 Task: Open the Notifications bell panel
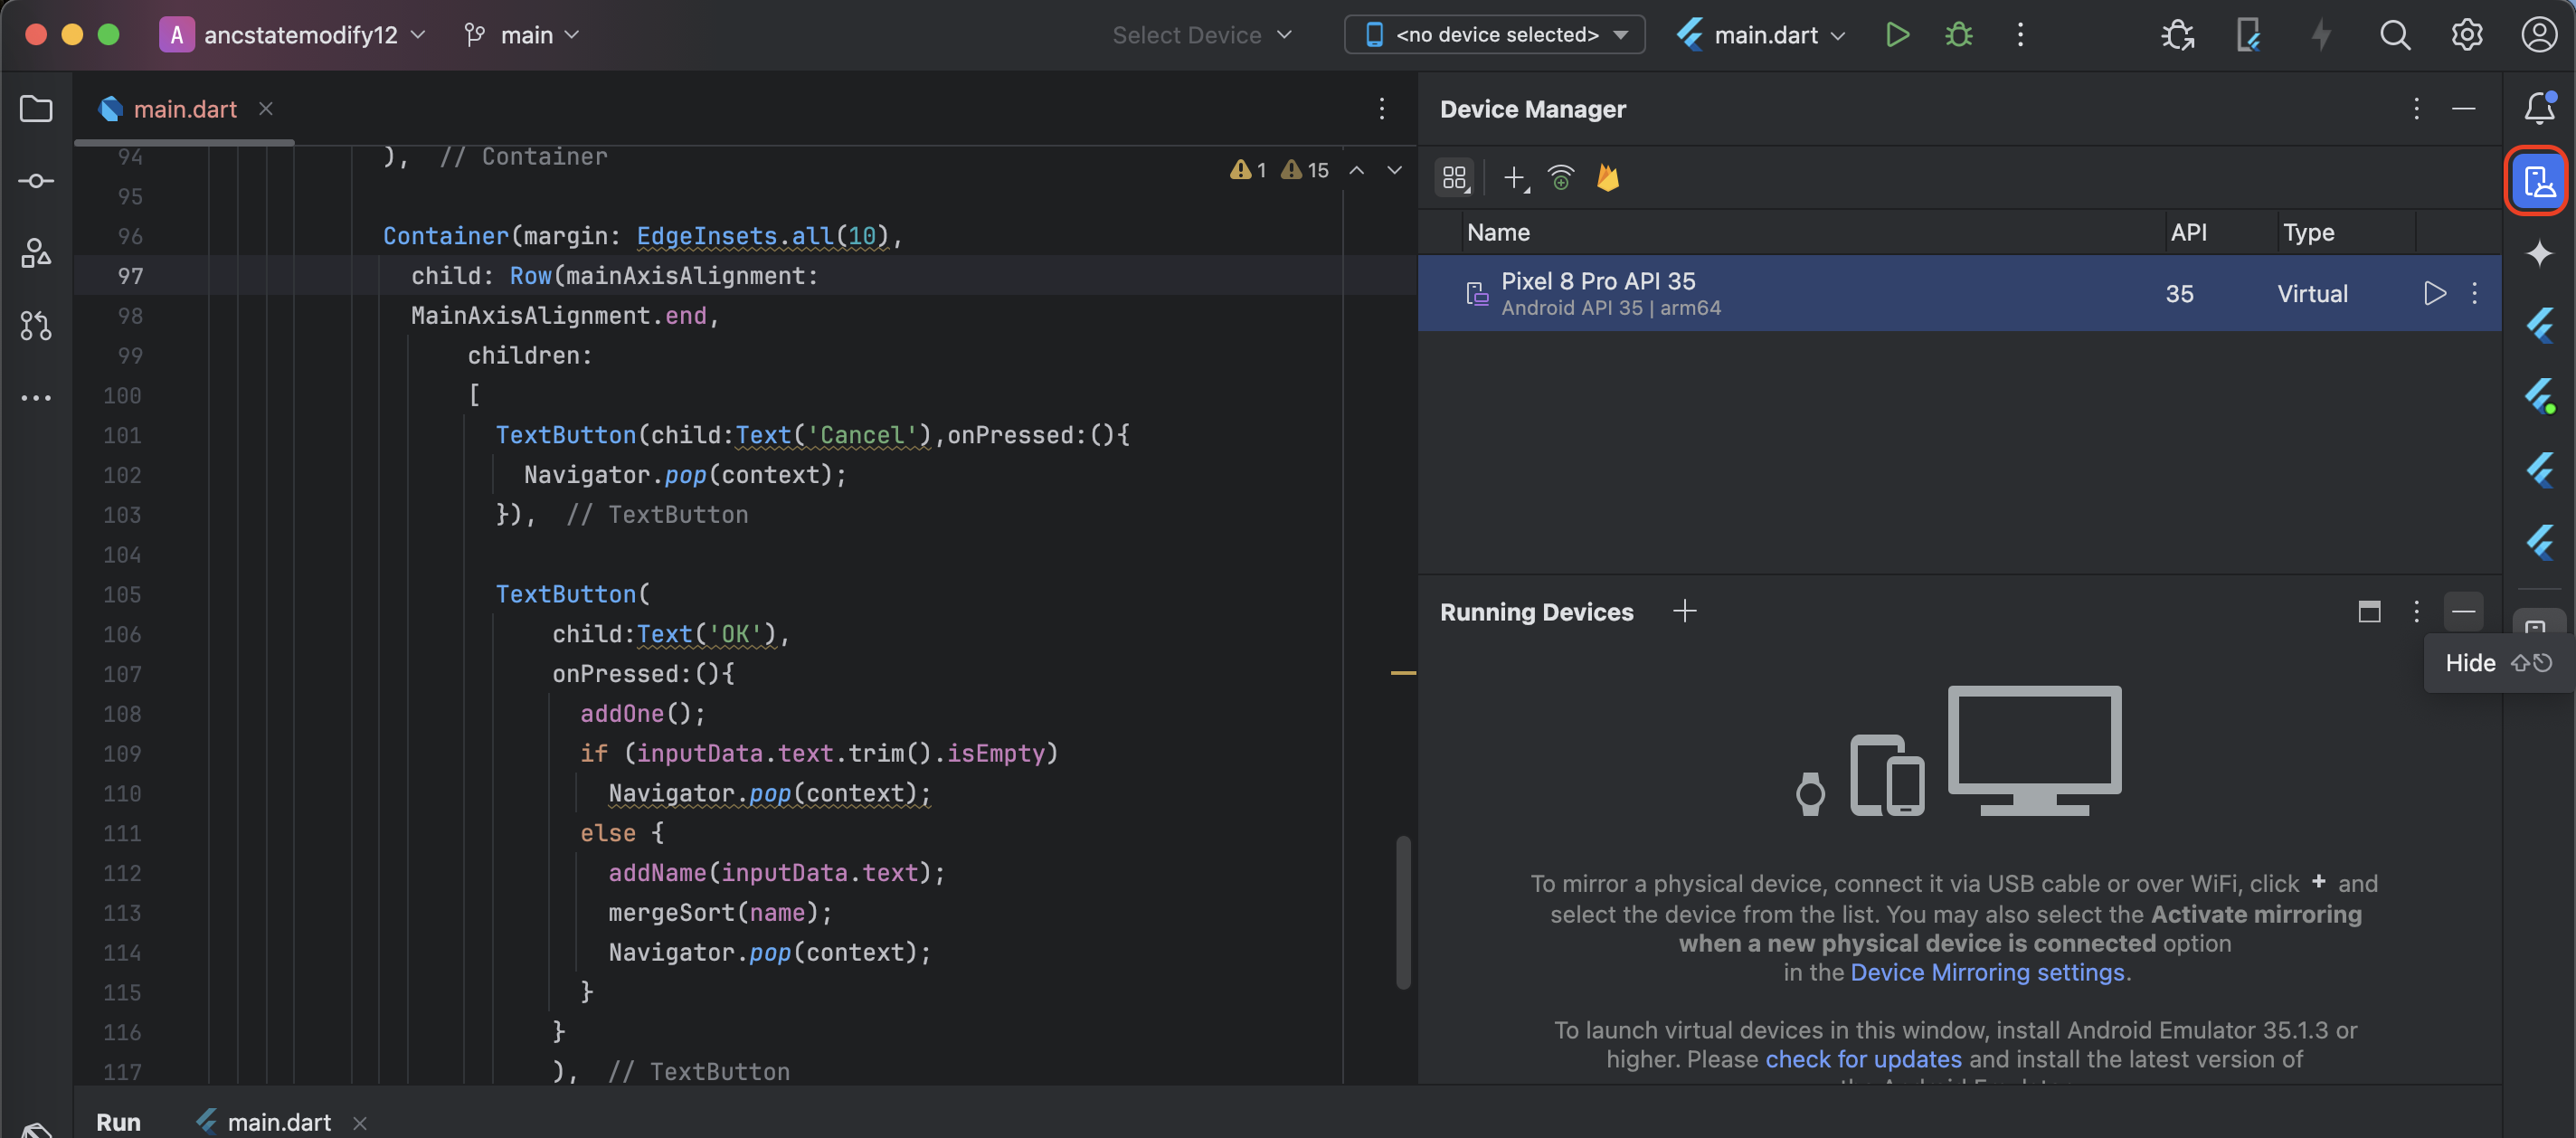[2538, 108]
